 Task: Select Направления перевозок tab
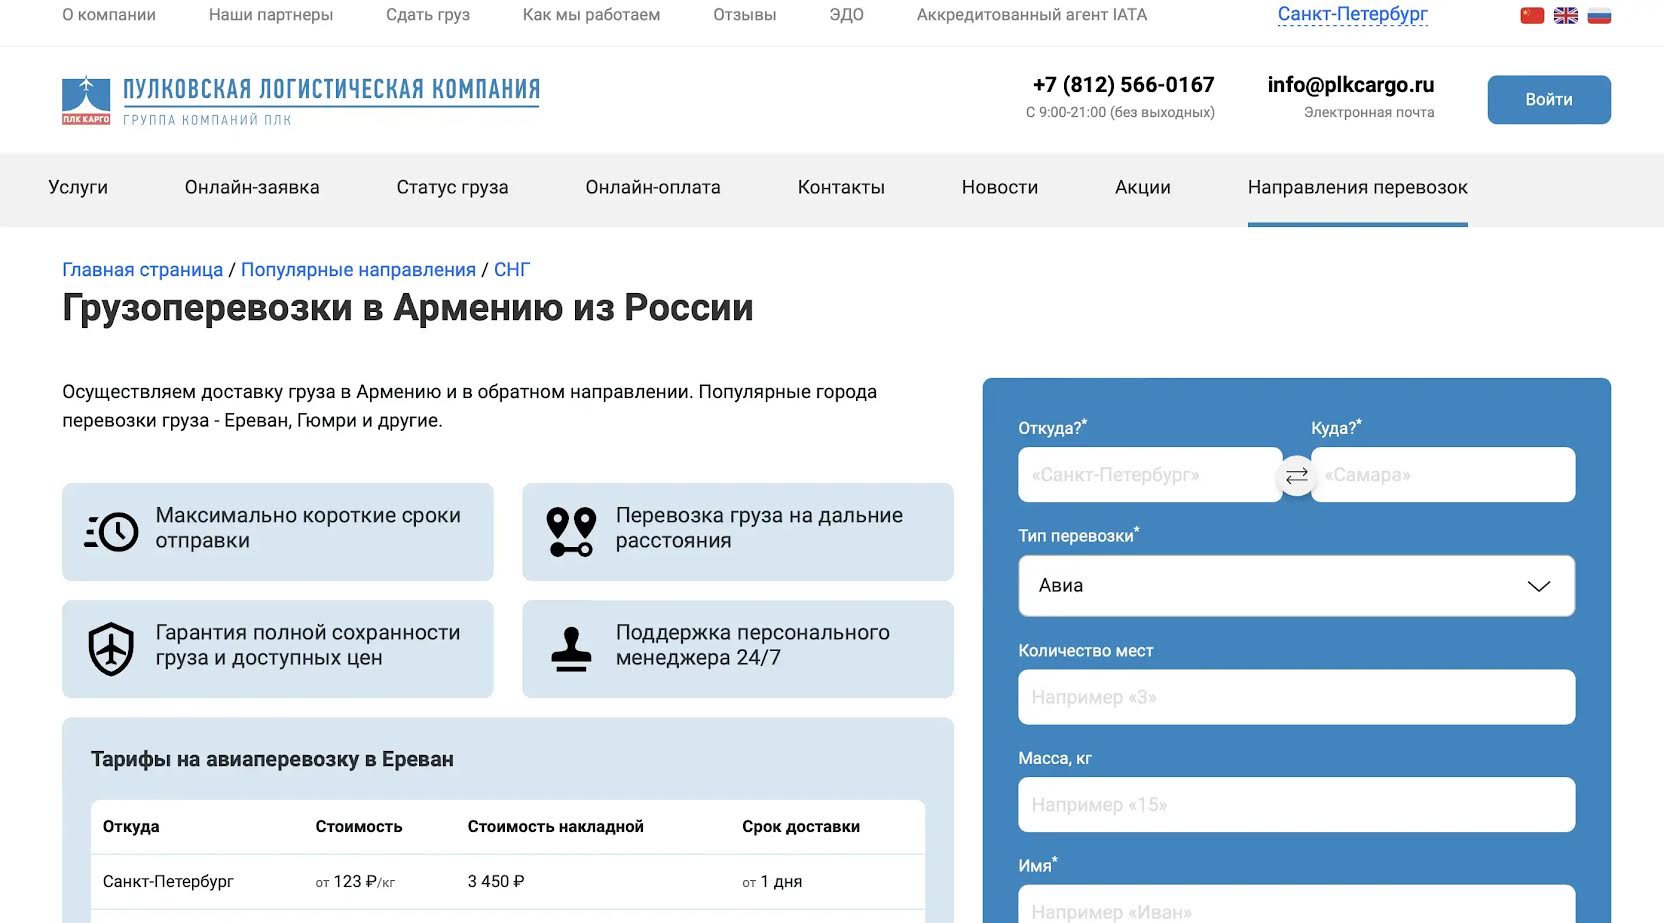pyautogui.click(x=1357, y=187)
